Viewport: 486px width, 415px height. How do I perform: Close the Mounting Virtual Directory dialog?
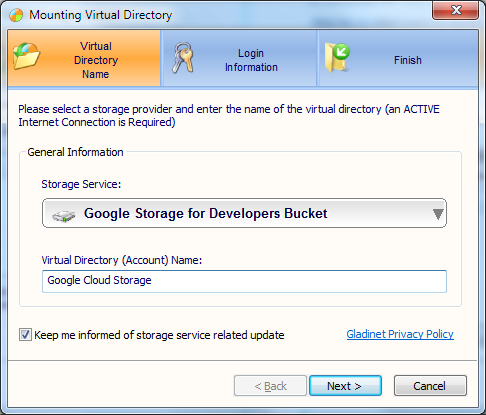tap(455, 10)
